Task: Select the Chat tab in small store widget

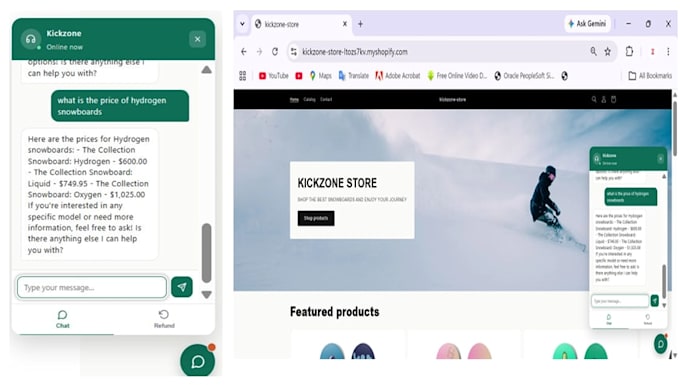Action: point(609,319)
